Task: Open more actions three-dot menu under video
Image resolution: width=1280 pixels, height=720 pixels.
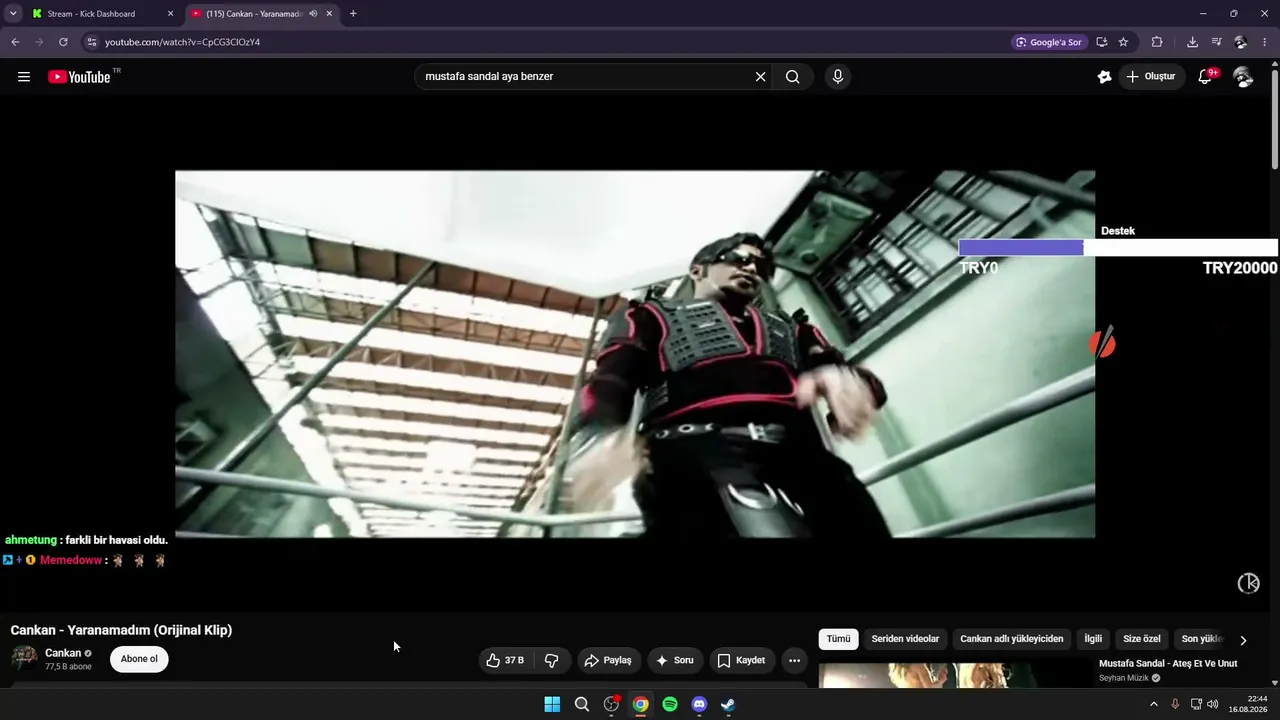Action: click(x=794, y=660)
